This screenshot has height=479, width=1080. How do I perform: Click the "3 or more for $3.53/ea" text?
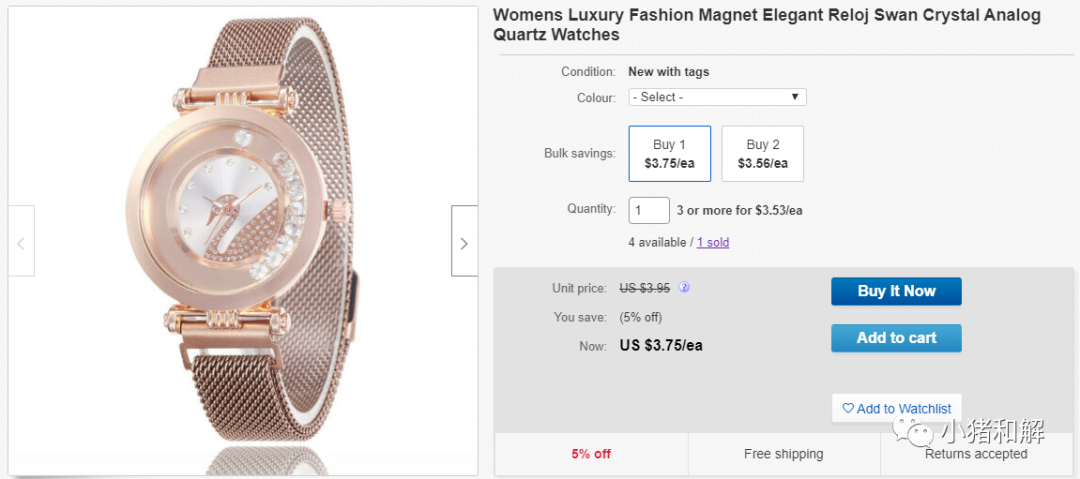[739, 210]
